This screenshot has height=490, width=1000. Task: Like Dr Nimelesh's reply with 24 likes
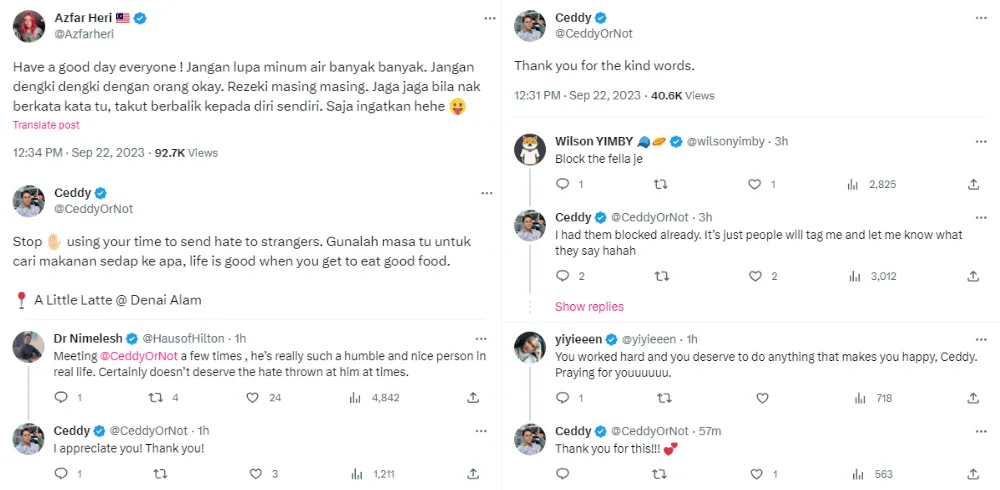point(255,397)
